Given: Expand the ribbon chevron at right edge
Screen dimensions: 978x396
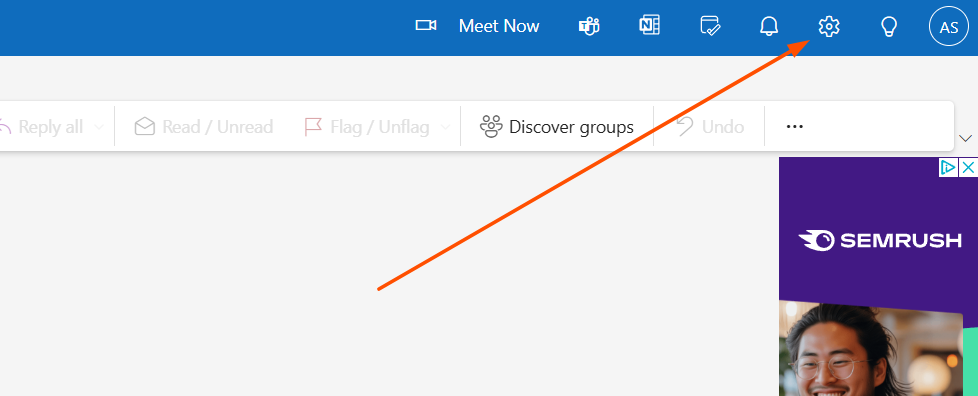Looking at the screenshot, I should (966, 138).
